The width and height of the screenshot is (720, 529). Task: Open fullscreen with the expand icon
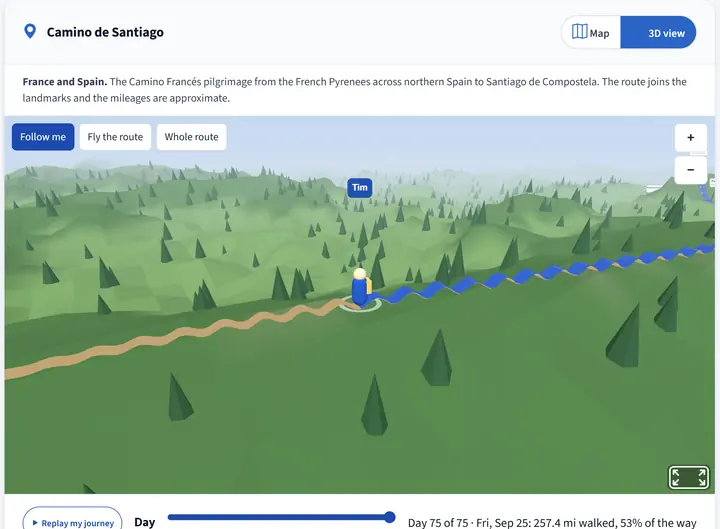pyautogui.click(x=688, y=478)
